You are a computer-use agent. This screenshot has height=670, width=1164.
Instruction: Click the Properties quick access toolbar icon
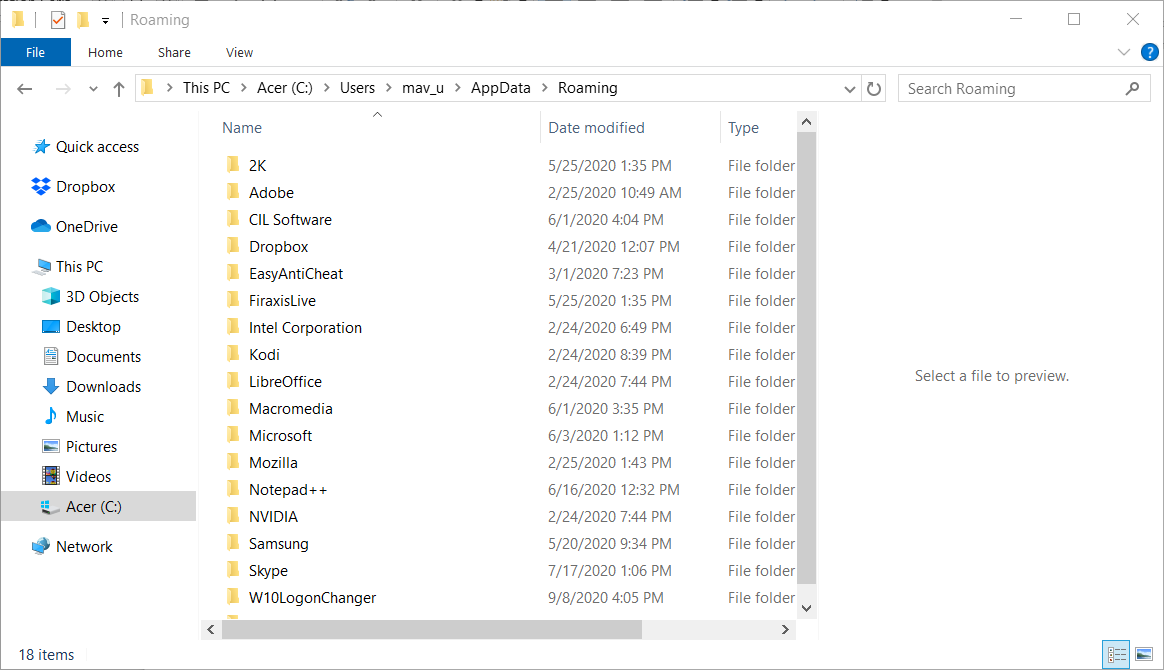(x=58, y=20)
